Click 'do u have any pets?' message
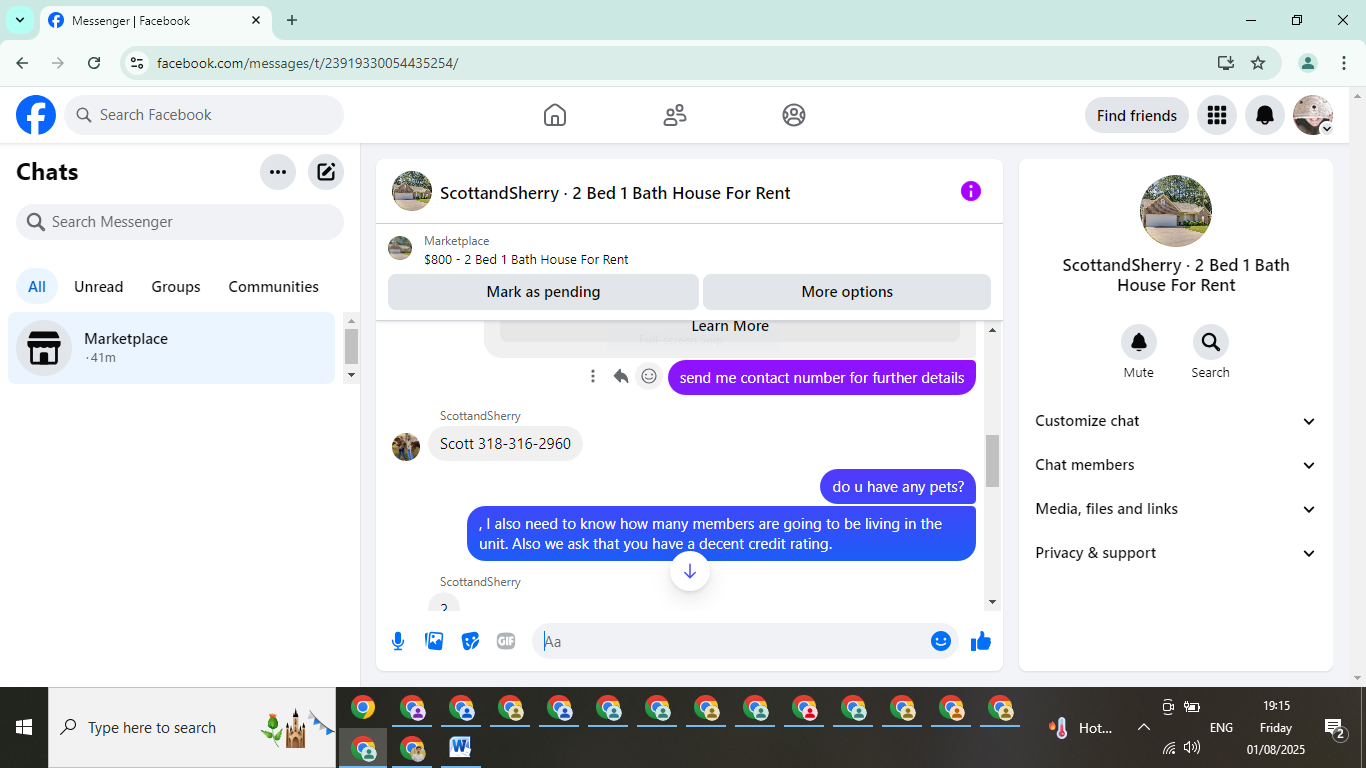 pos(898,487)
